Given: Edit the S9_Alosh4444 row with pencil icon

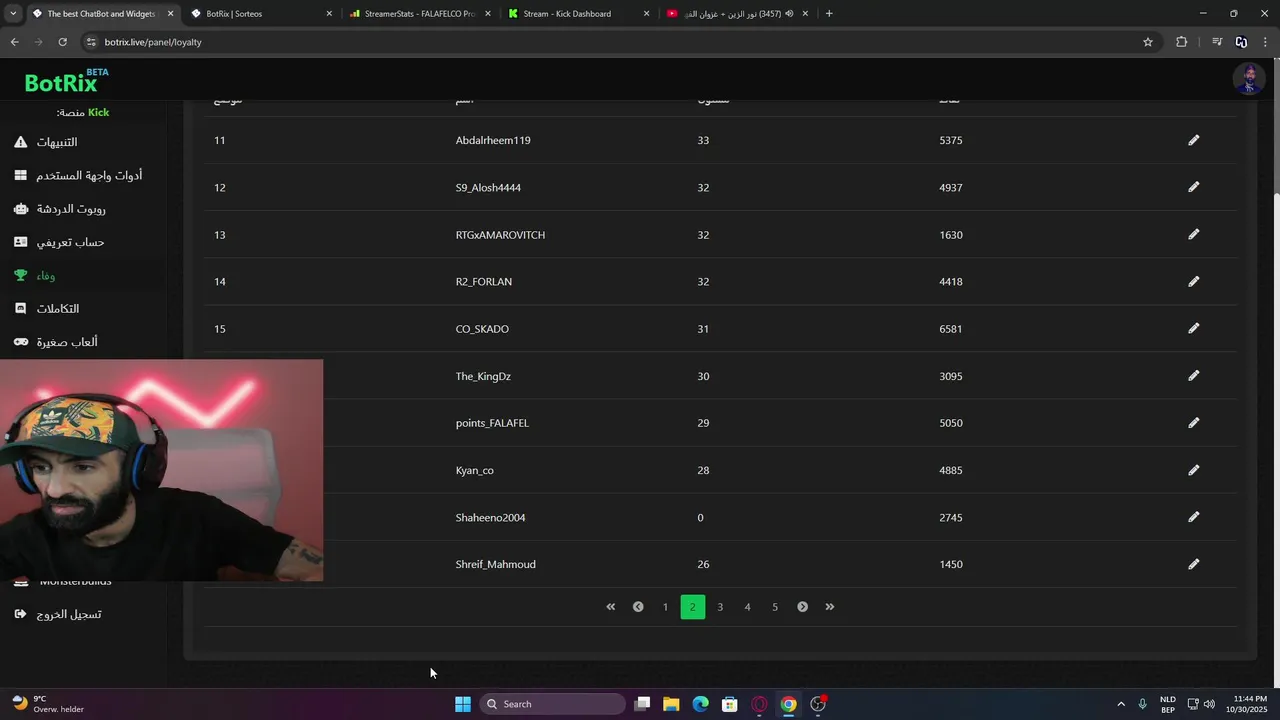Looking at the screenshot, I should (1193, 187).
